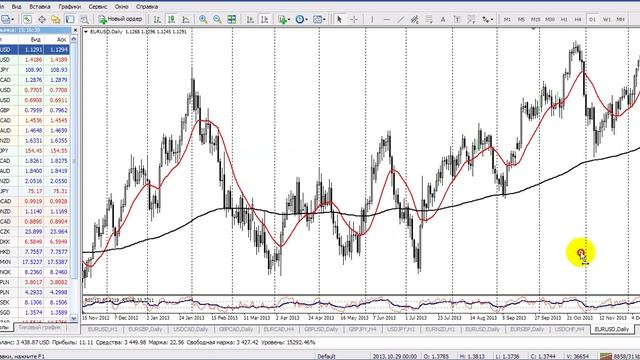Click Market Watch scroll up arrow

pyautogui.click(x=74, y=39)
